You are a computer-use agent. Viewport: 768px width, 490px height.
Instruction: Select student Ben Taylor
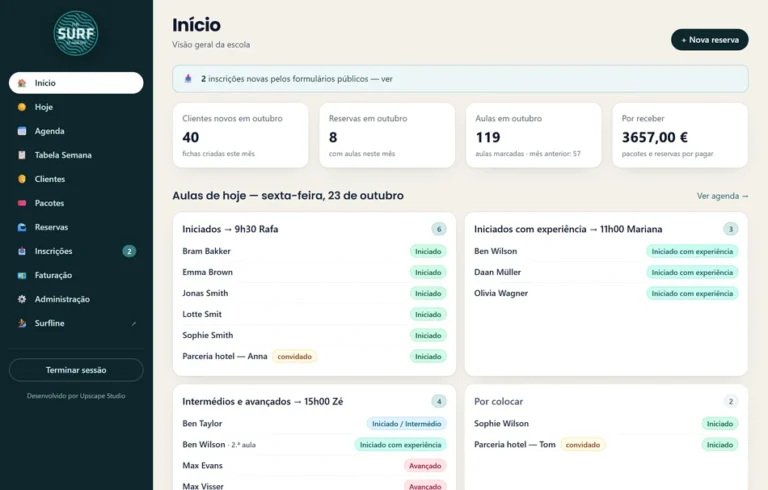[x=202, y=423]
